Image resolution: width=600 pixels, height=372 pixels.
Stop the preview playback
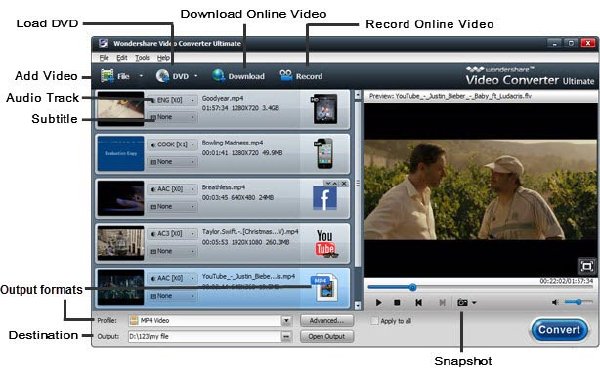[x=397, y=302]
